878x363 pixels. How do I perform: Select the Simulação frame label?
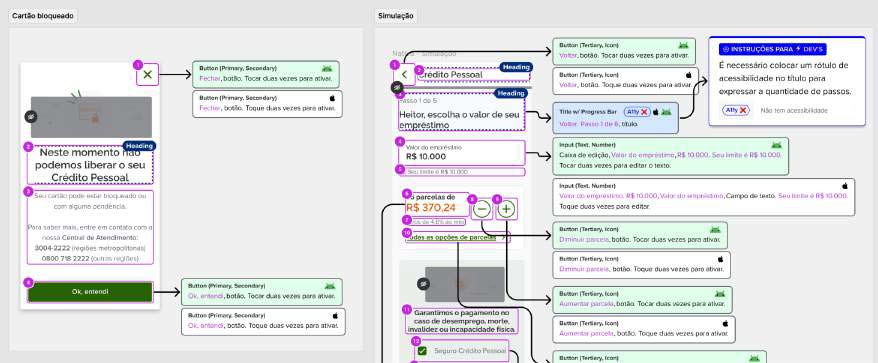click(x=396, y=16)
